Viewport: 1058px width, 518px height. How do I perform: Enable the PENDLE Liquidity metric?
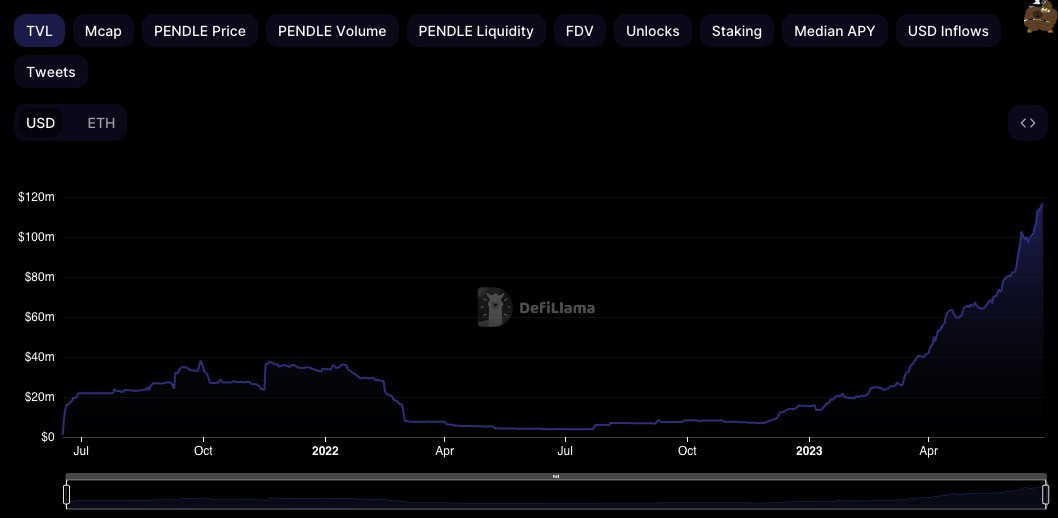[476, 31]
